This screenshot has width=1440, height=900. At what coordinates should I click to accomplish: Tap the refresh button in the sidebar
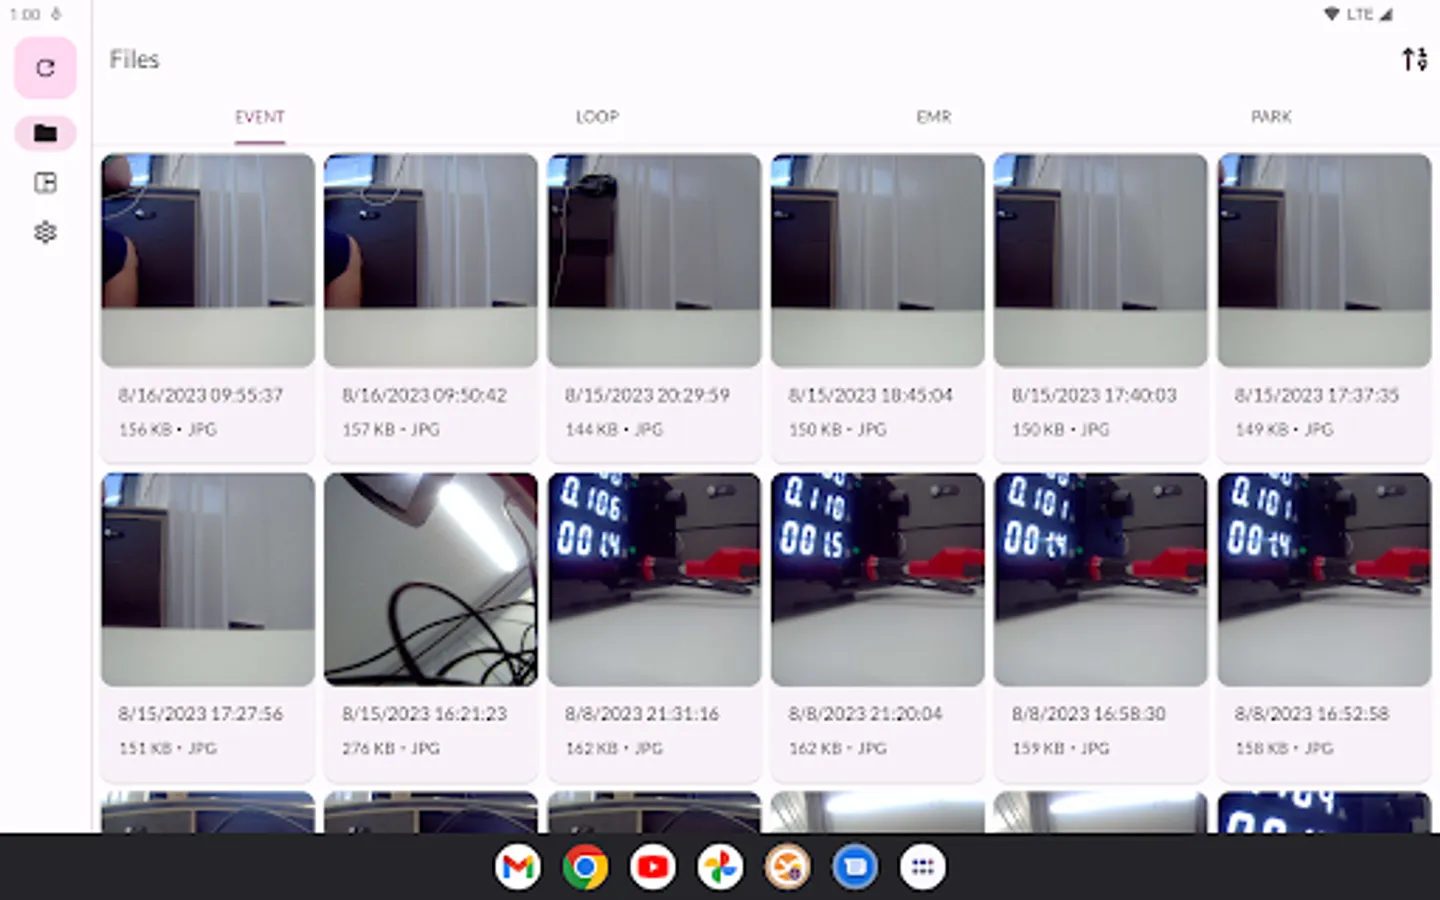point(45,68)
